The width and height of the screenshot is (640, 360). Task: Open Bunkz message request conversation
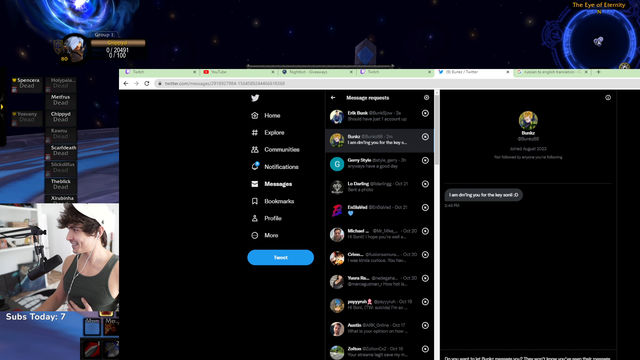pyautogui.click(x=380, y=140)
